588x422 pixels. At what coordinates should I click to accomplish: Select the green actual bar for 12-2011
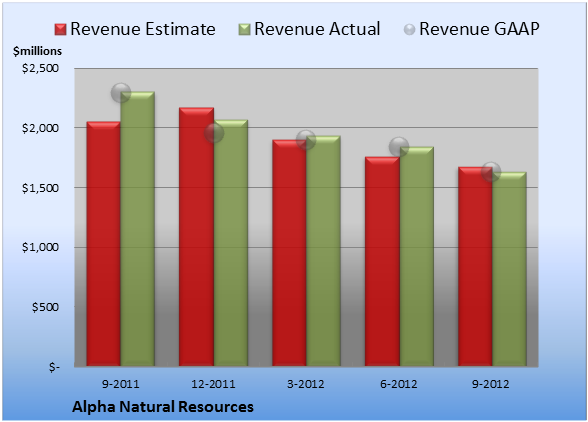231,243
